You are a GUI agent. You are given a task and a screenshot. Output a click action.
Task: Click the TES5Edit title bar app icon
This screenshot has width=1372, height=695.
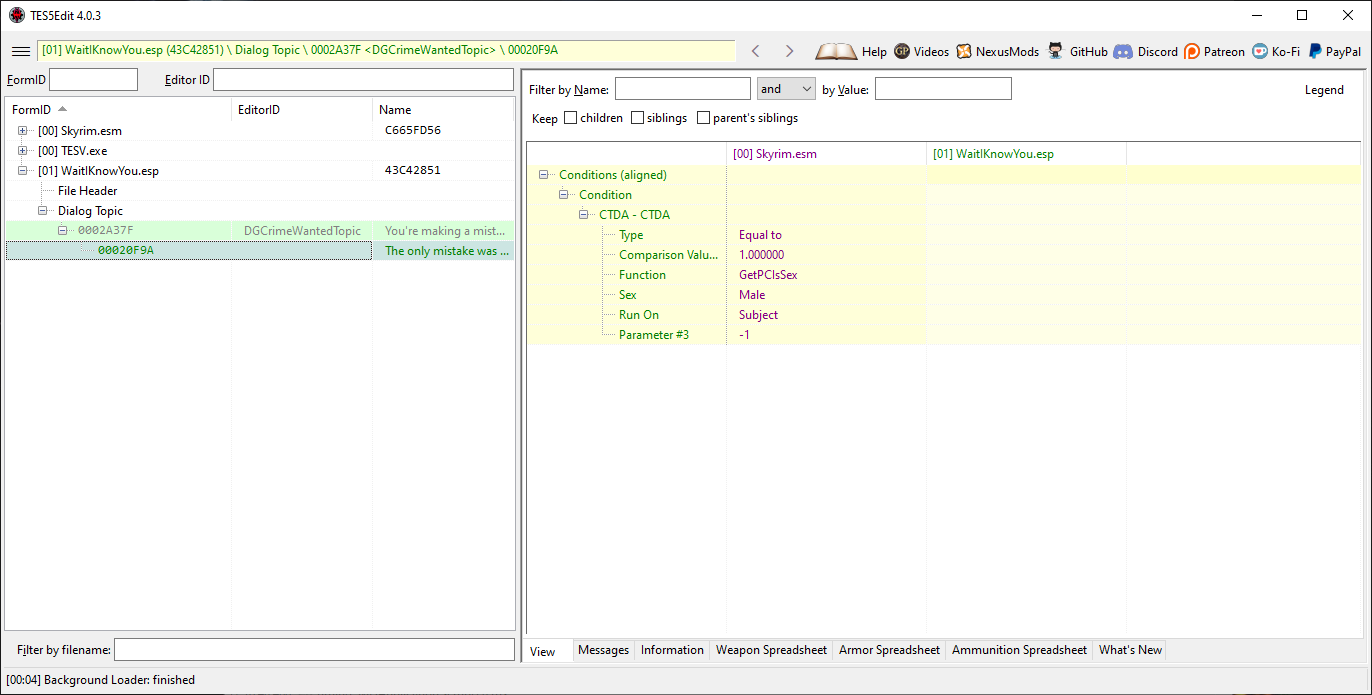(x=17, y=15)
